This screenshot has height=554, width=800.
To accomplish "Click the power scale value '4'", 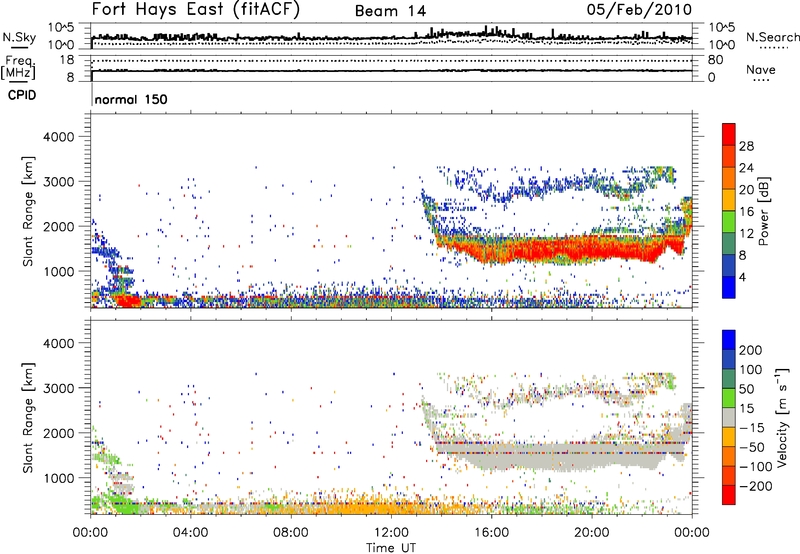I will (742, 277).
